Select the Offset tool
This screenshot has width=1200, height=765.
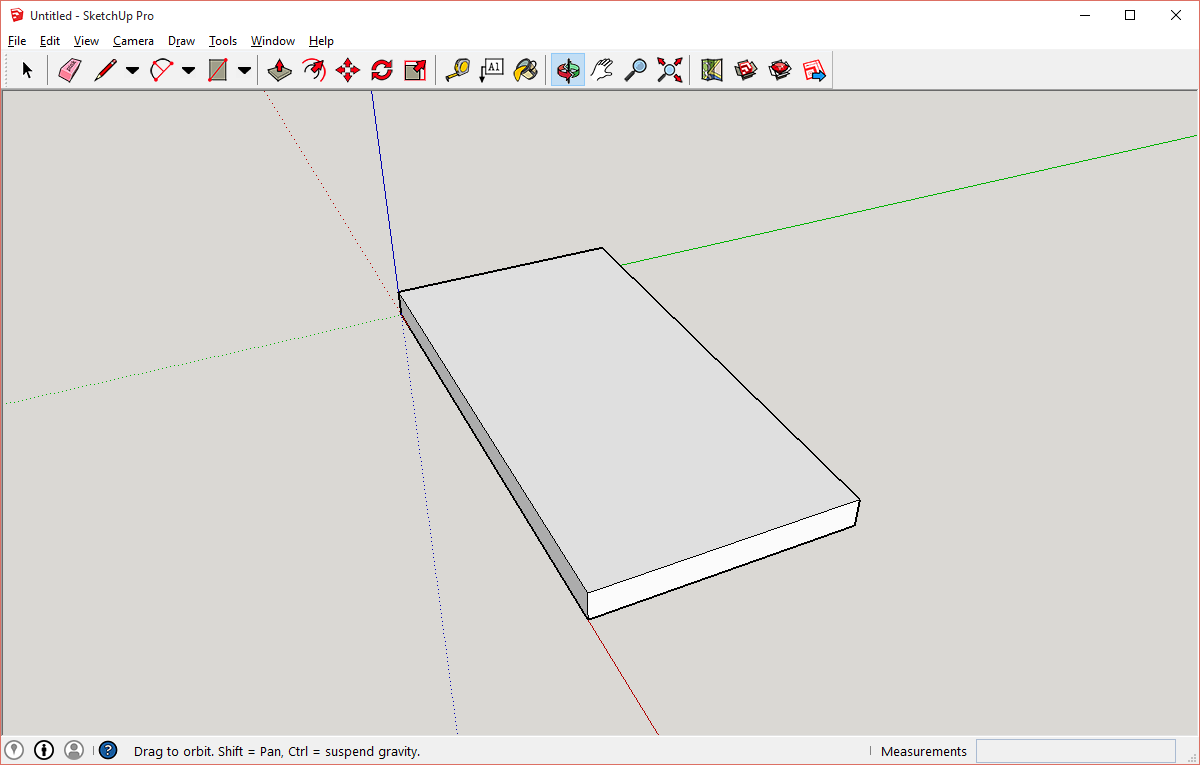point(314,70)
